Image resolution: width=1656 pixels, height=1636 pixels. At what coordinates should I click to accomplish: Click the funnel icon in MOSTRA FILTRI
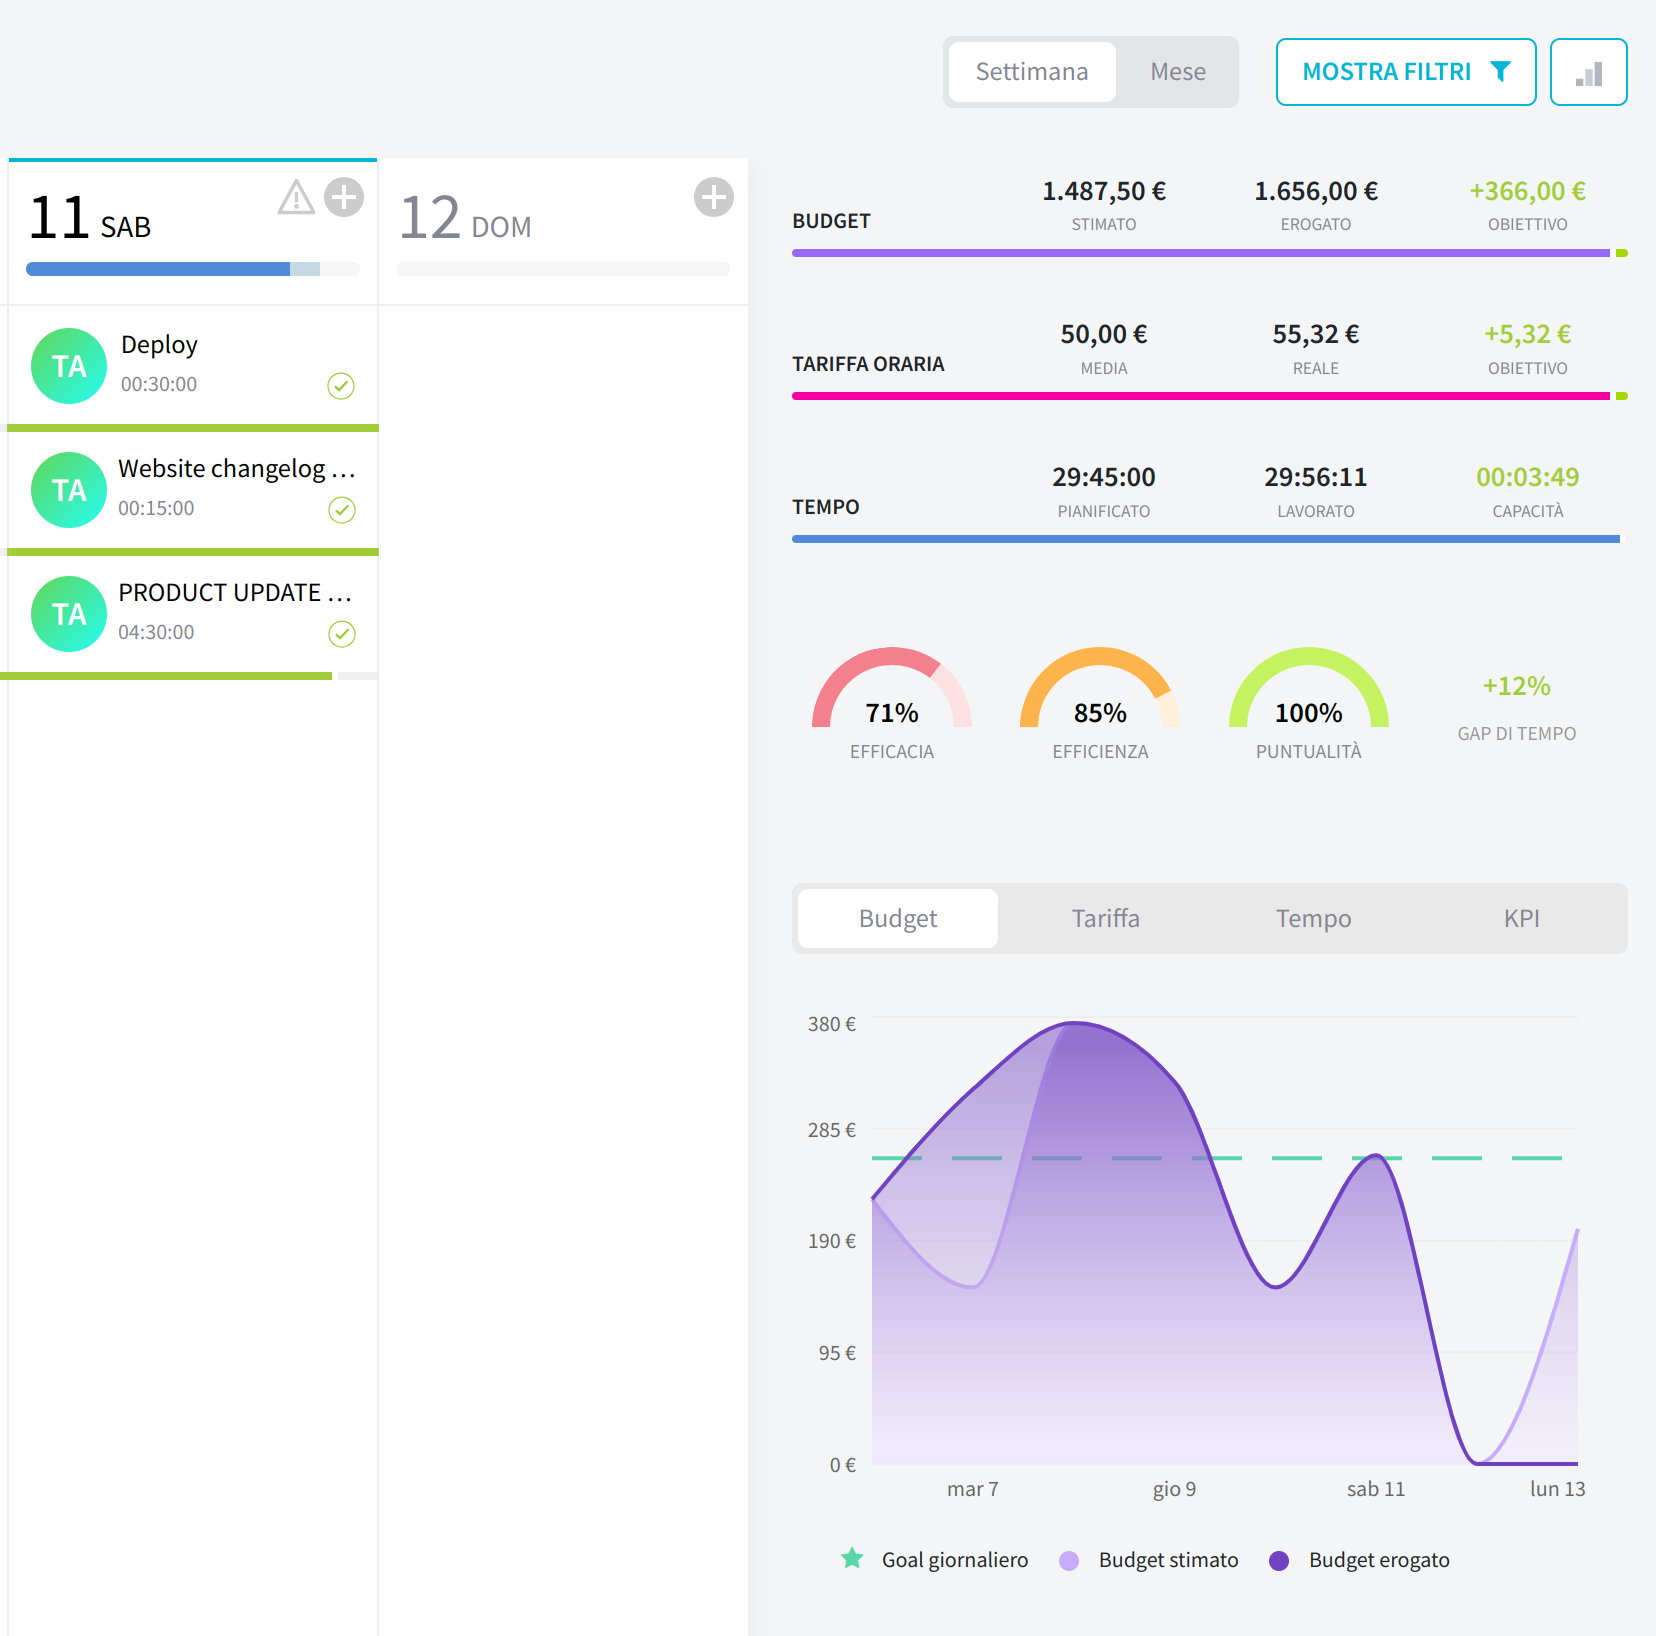1500,72
